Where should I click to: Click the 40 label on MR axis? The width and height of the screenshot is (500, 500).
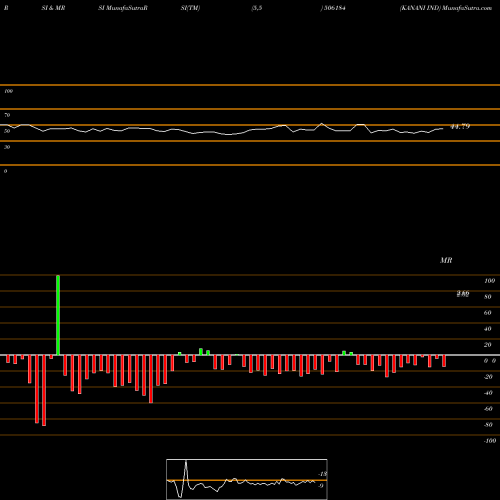coord(488,329)
